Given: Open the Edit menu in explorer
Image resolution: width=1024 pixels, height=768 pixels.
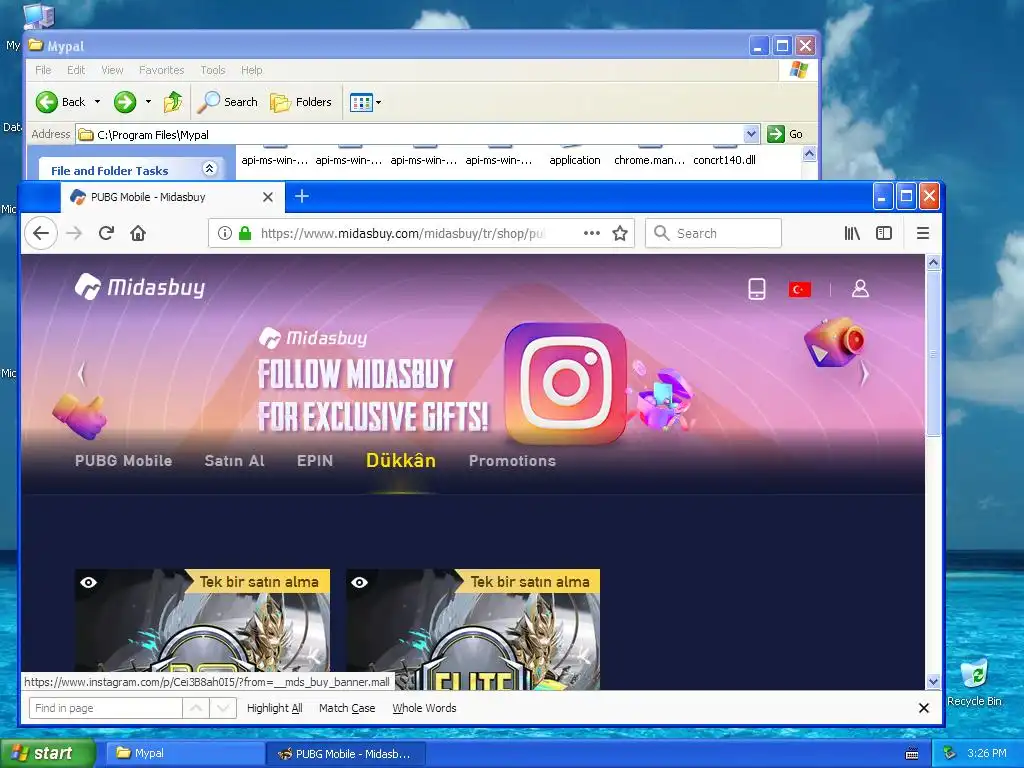Looking at the screenshot, I should coord(76,70).
